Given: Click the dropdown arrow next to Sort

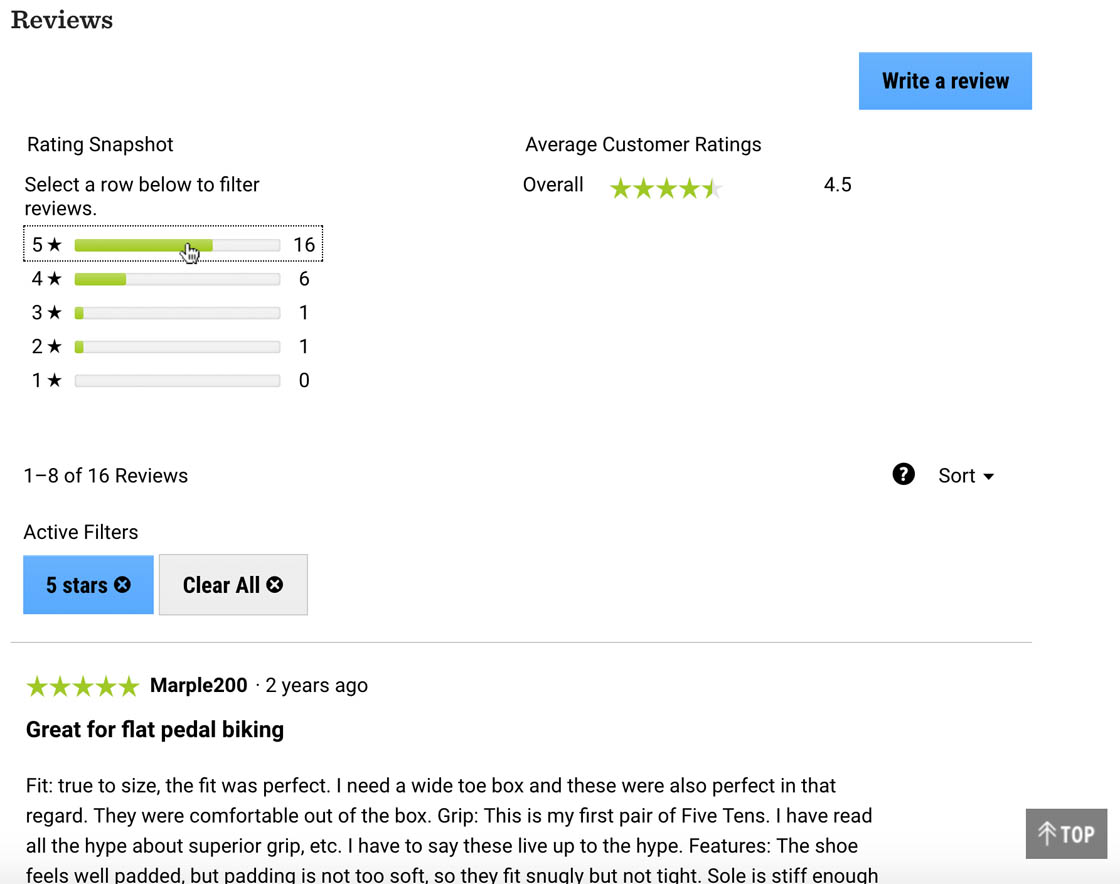Looking at the screenshot, I should coord(989,477).
